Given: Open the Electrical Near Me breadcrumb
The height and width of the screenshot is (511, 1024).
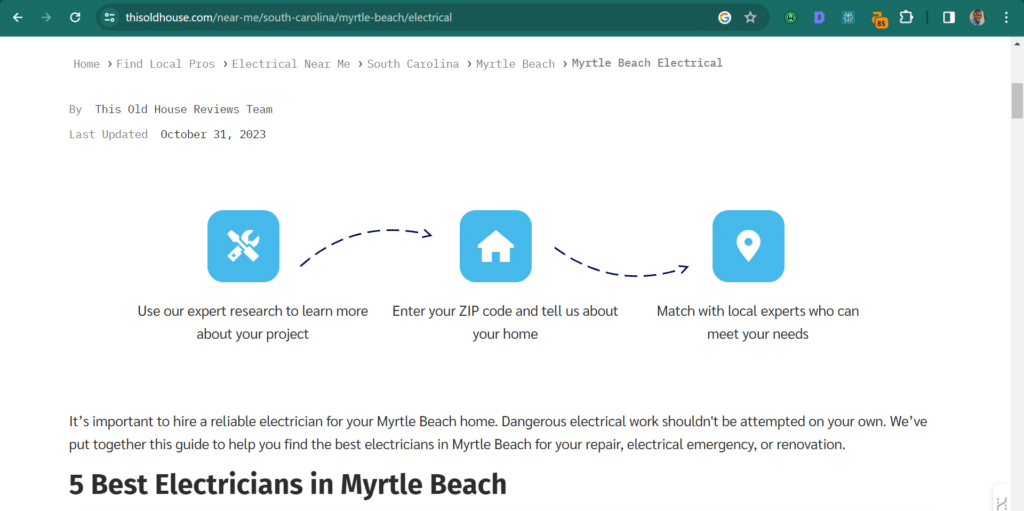Looking at the screenshot, I should coord(291,64).
